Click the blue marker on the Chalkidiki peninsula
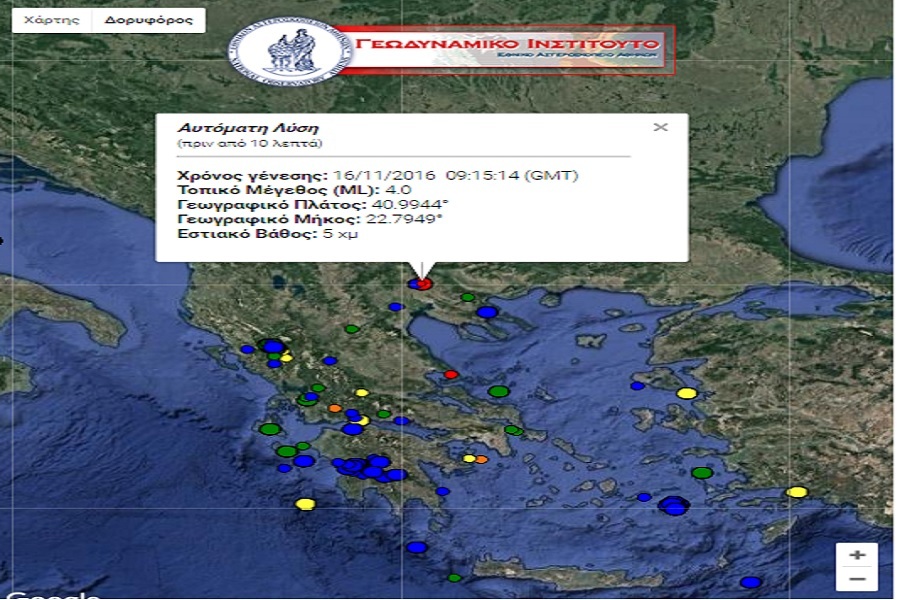The height and width of the screenshot is (600, 900). point(487,312)
